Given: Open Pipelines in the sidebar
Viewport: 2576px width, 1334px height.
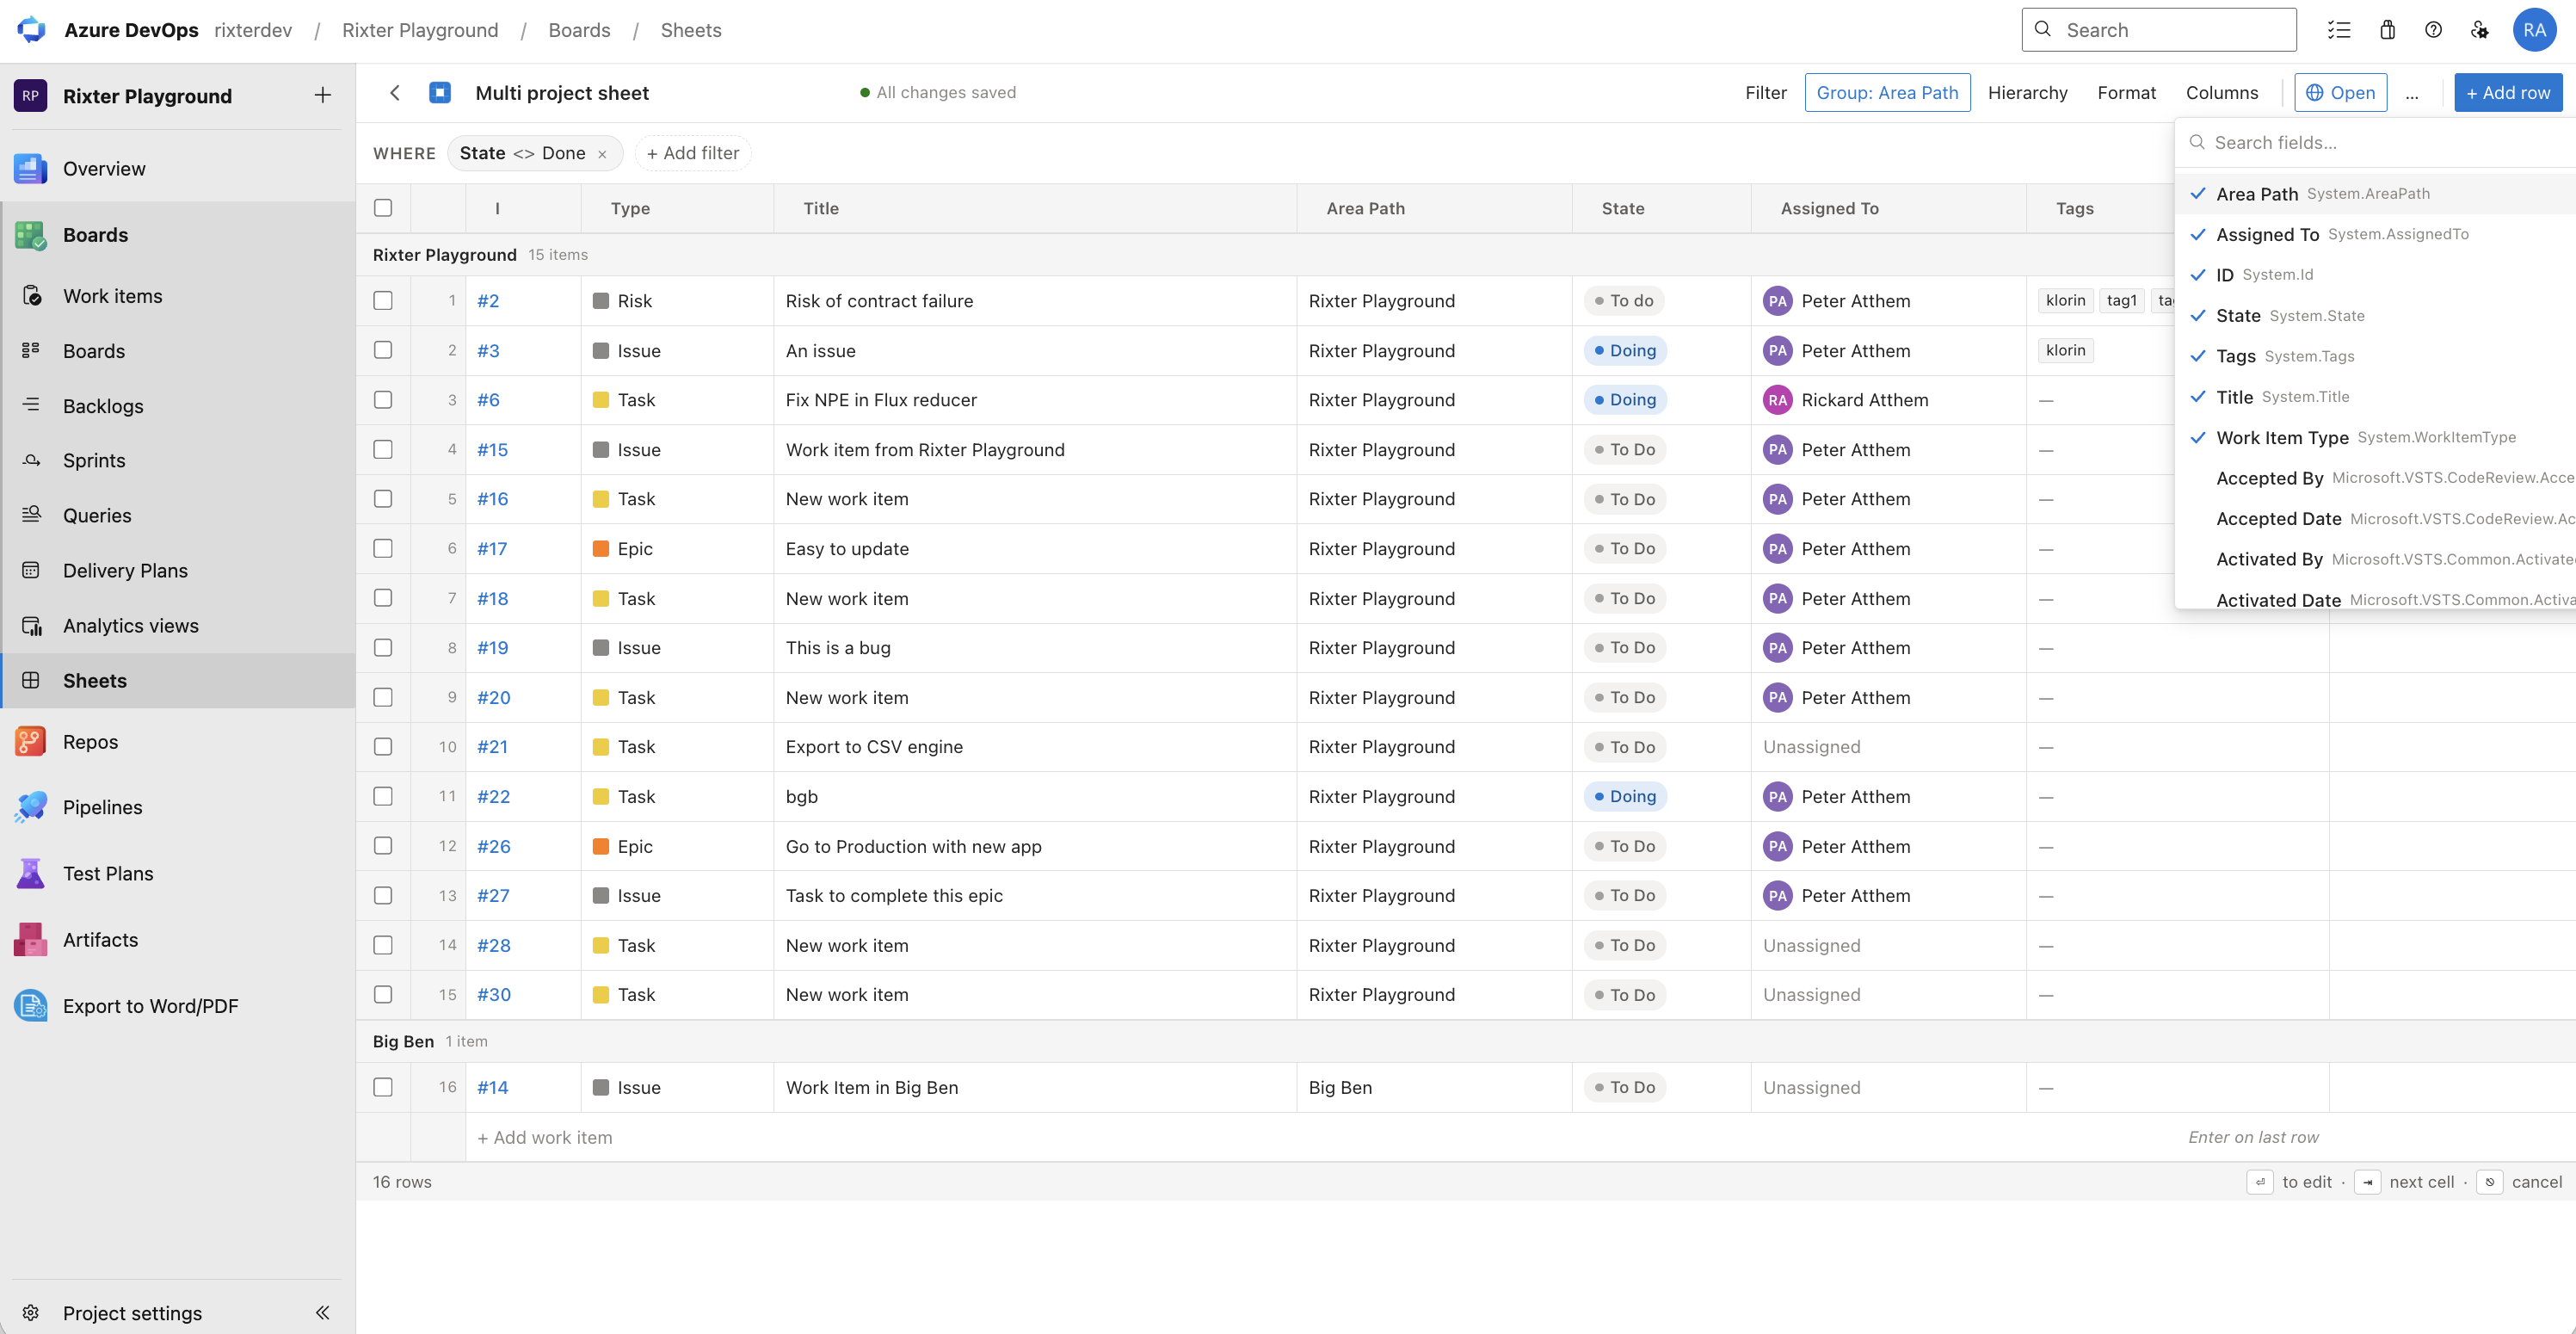Looking at the screenshot, I should 178,807.
